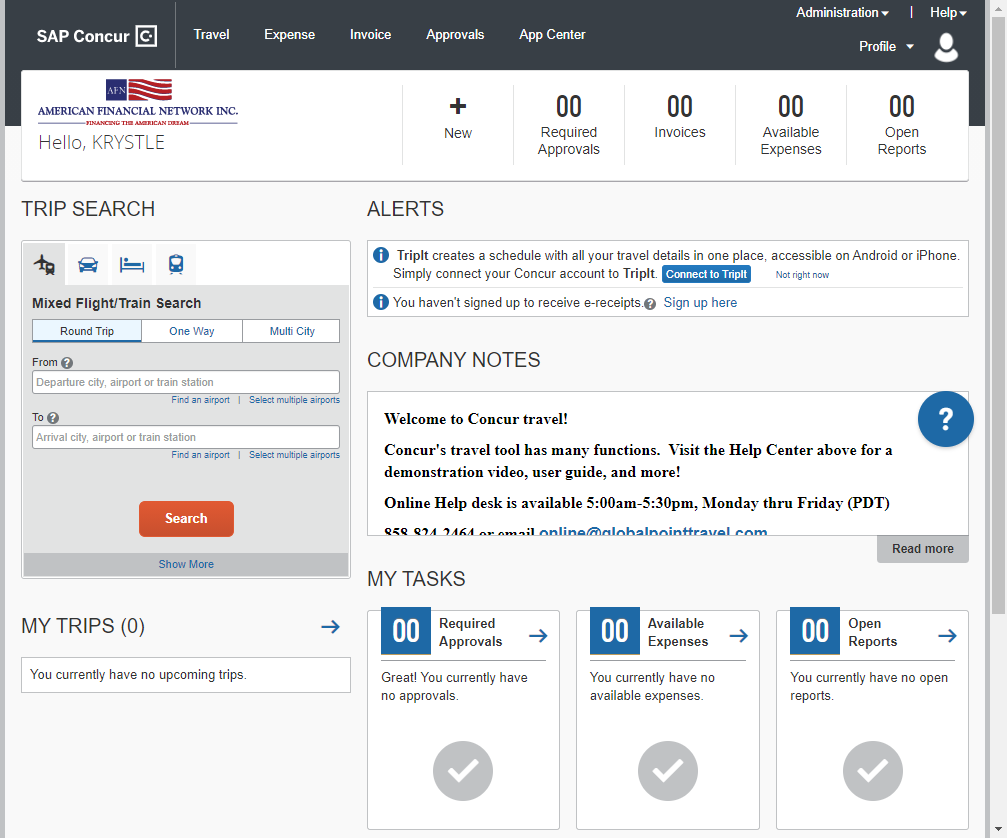Image resolution: width=1007 pixels, height=838 pixels.
Task: Click the help icon next to From
Action: click(x=67, y=363)
